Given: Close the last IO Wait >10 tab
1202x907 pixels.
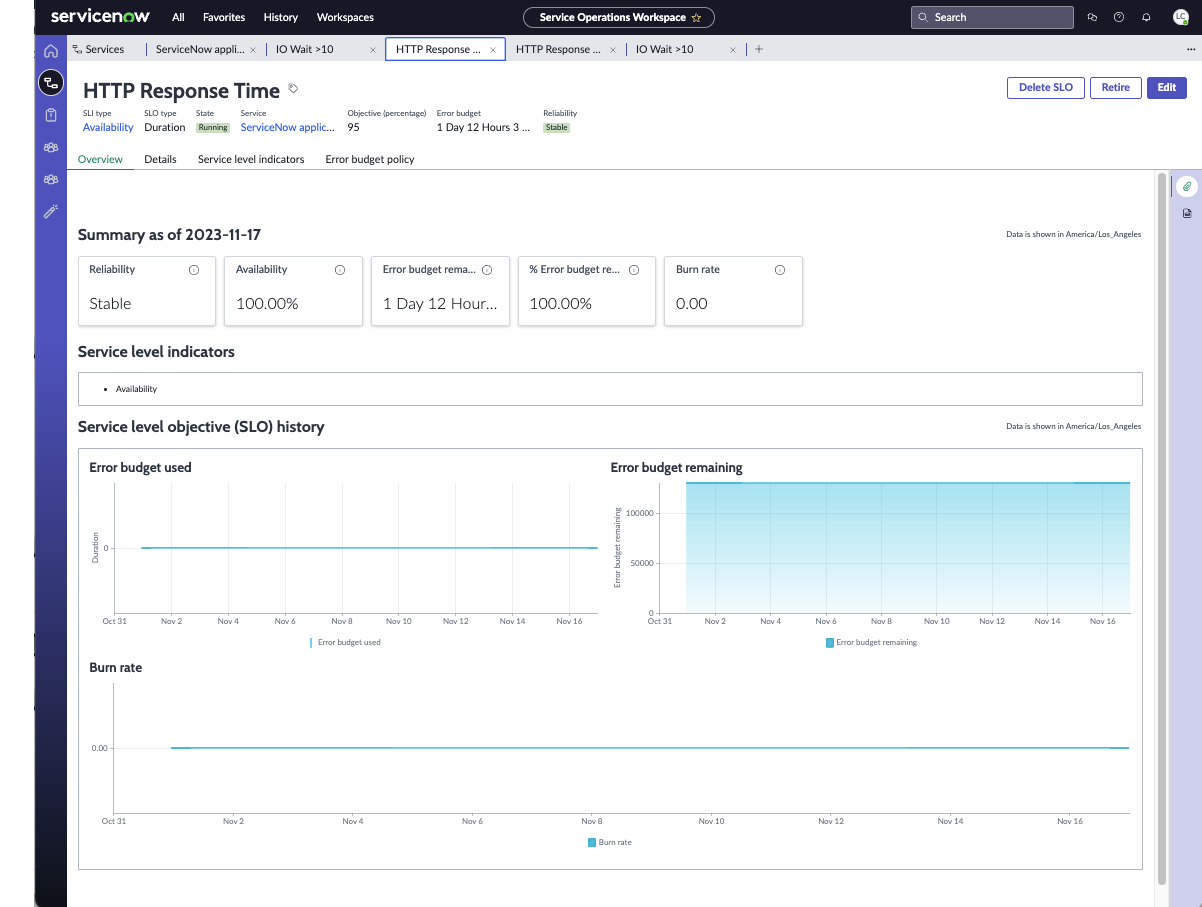Looking at the screenshot, I should 733,49.
